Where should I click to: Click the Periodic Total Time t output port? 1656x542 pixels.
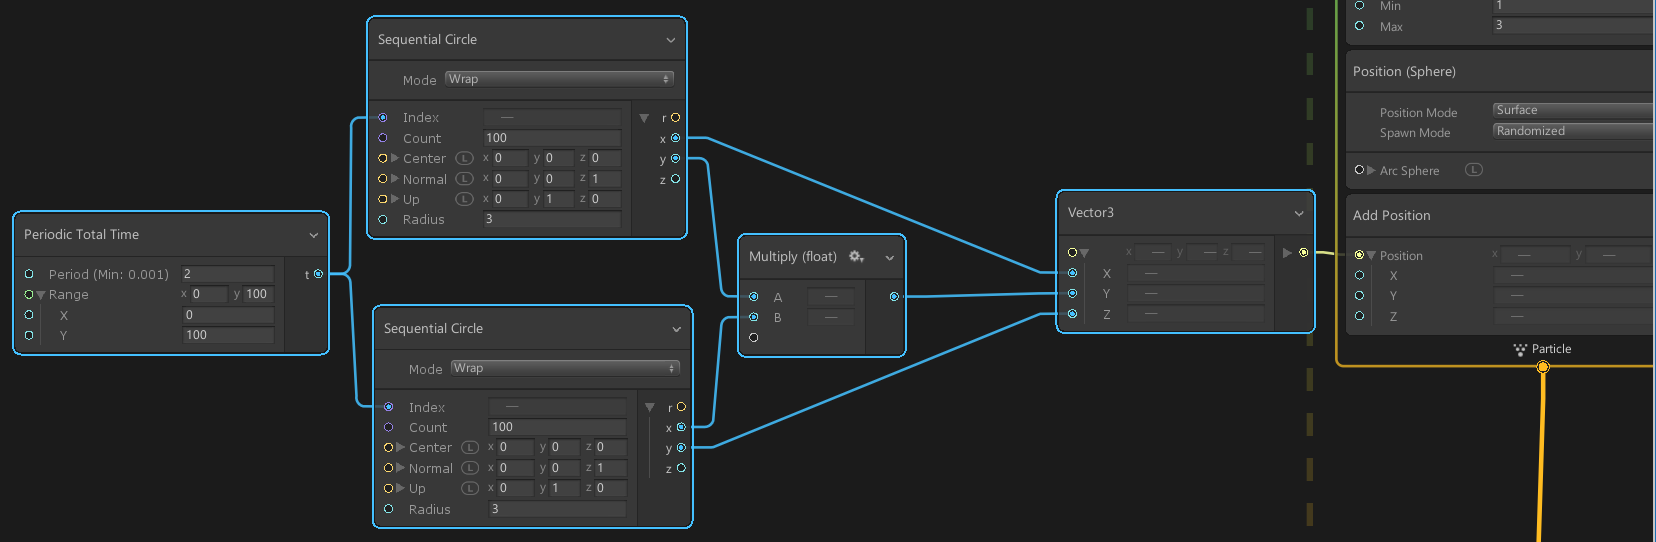click(x=318, y=274)
